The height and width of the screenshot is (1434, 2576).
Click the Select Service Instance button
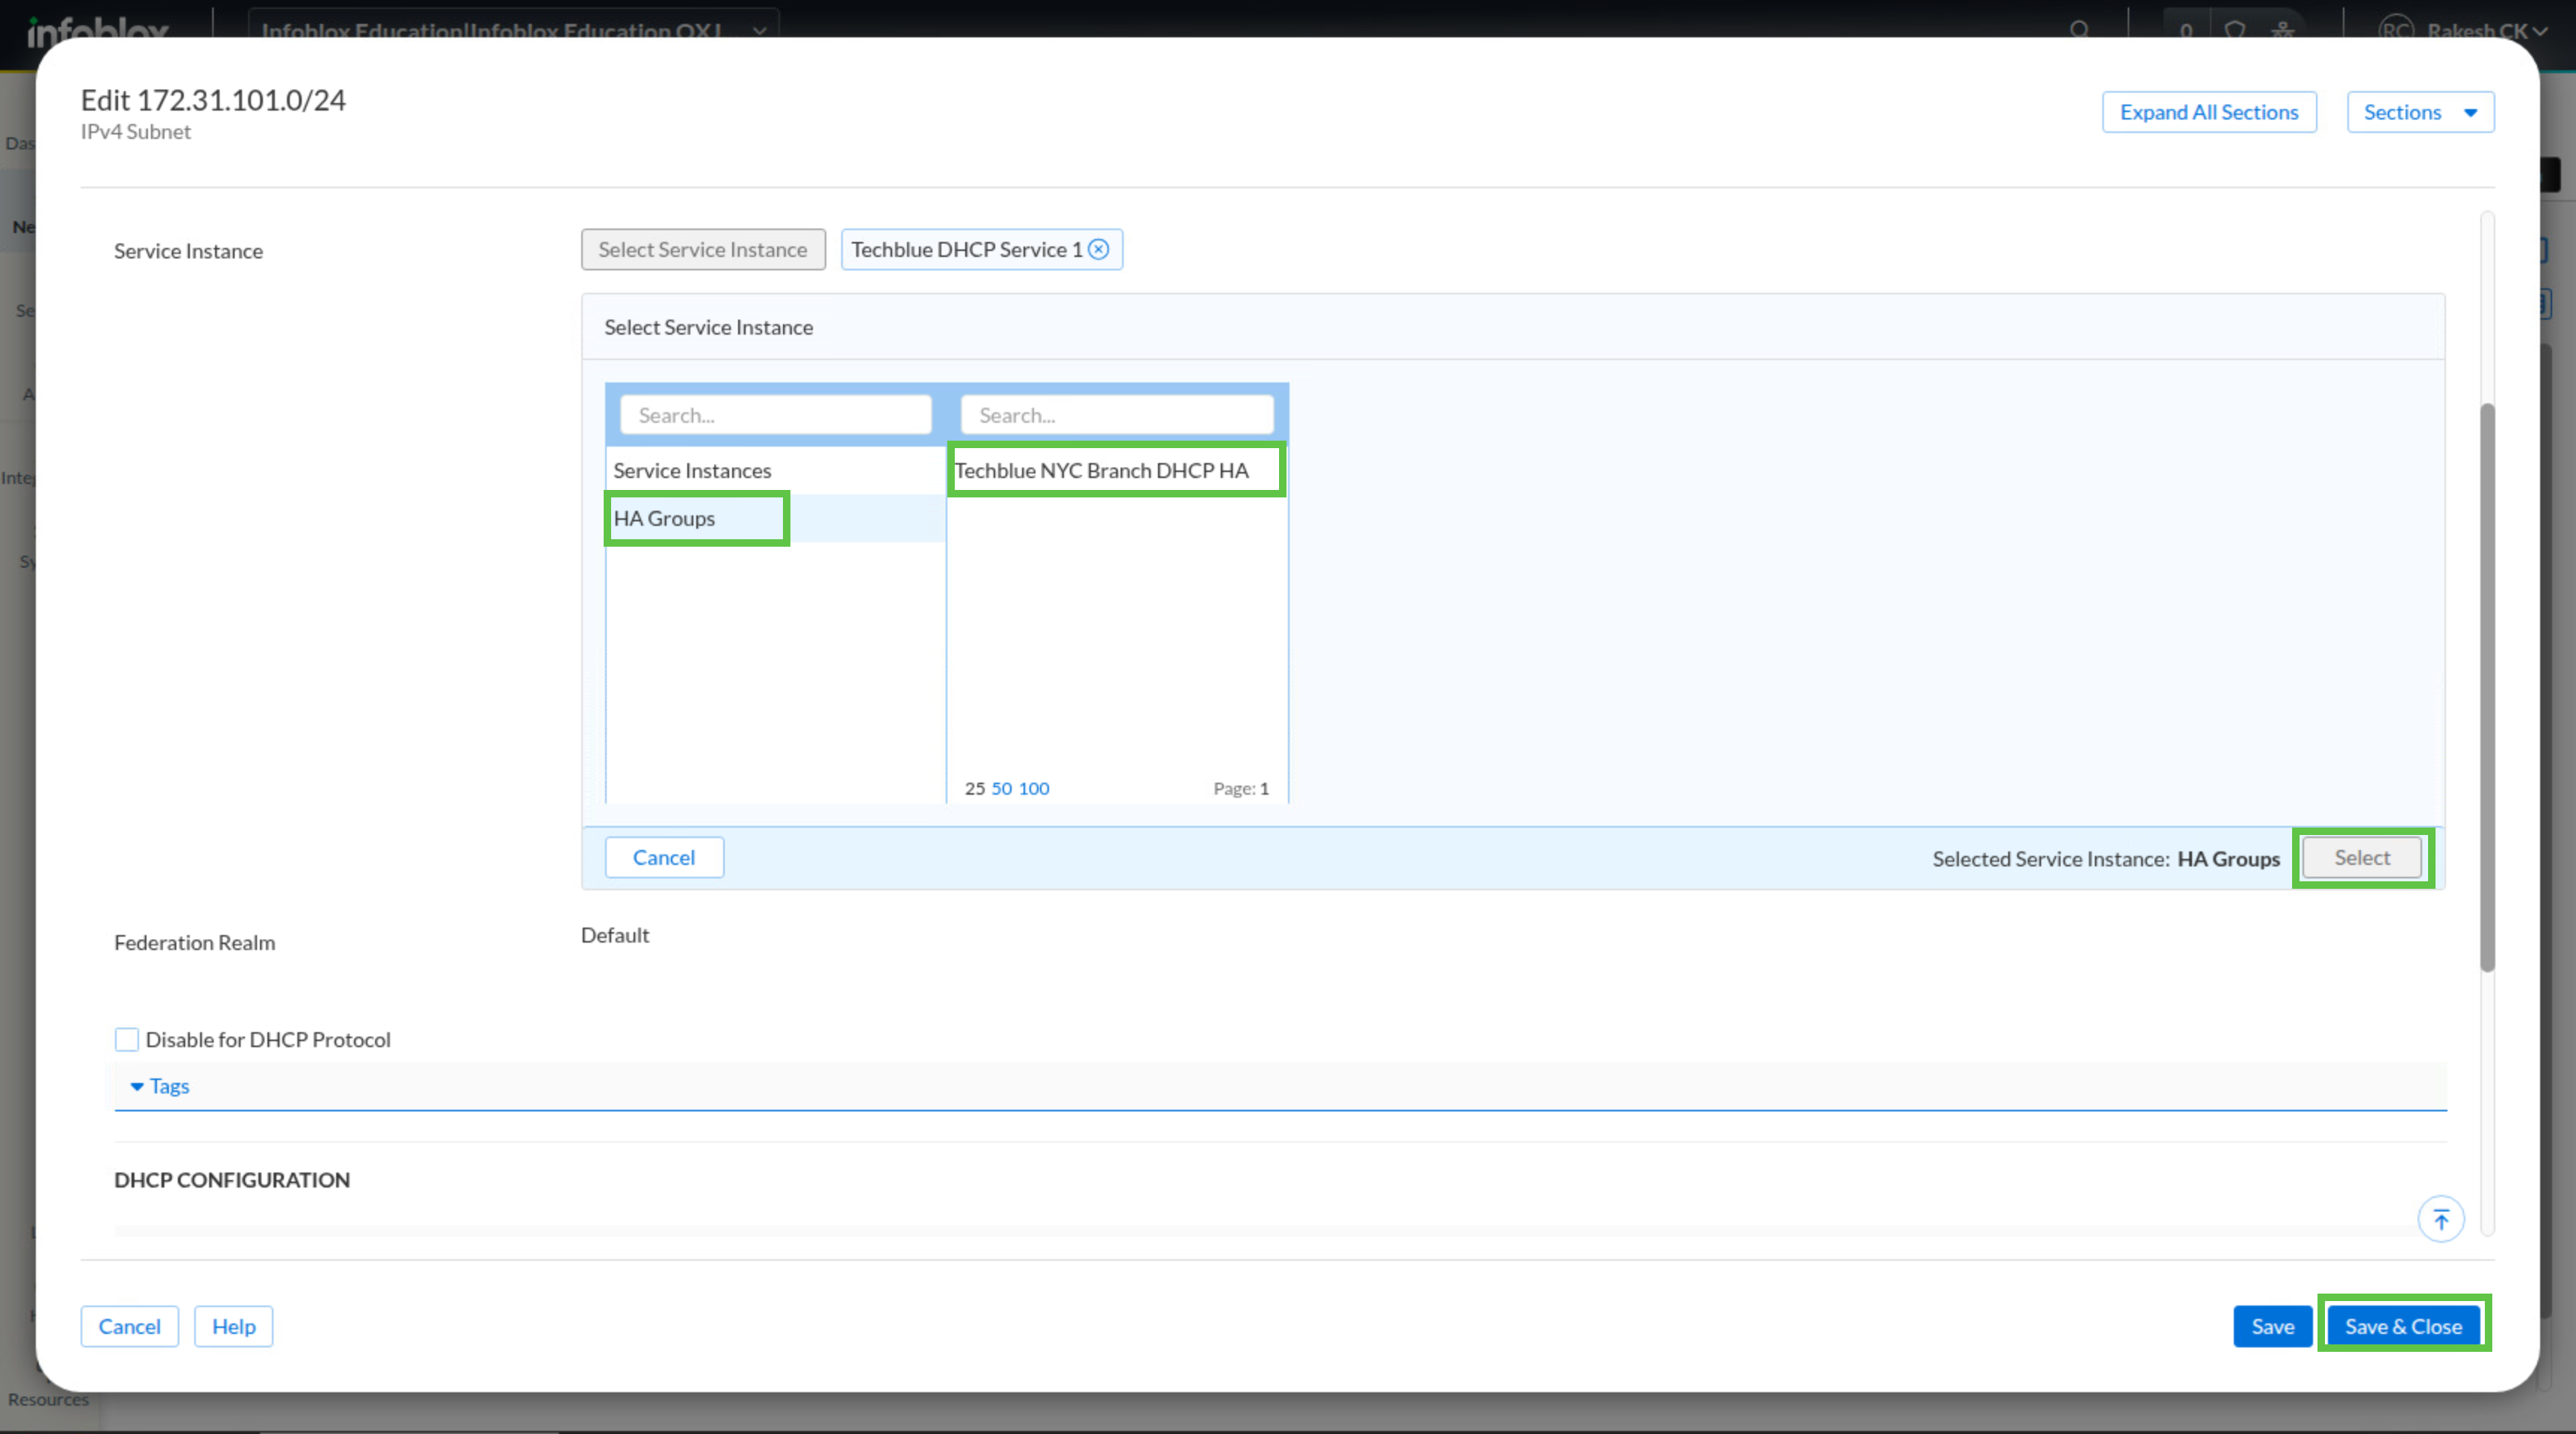pos(703,249)
